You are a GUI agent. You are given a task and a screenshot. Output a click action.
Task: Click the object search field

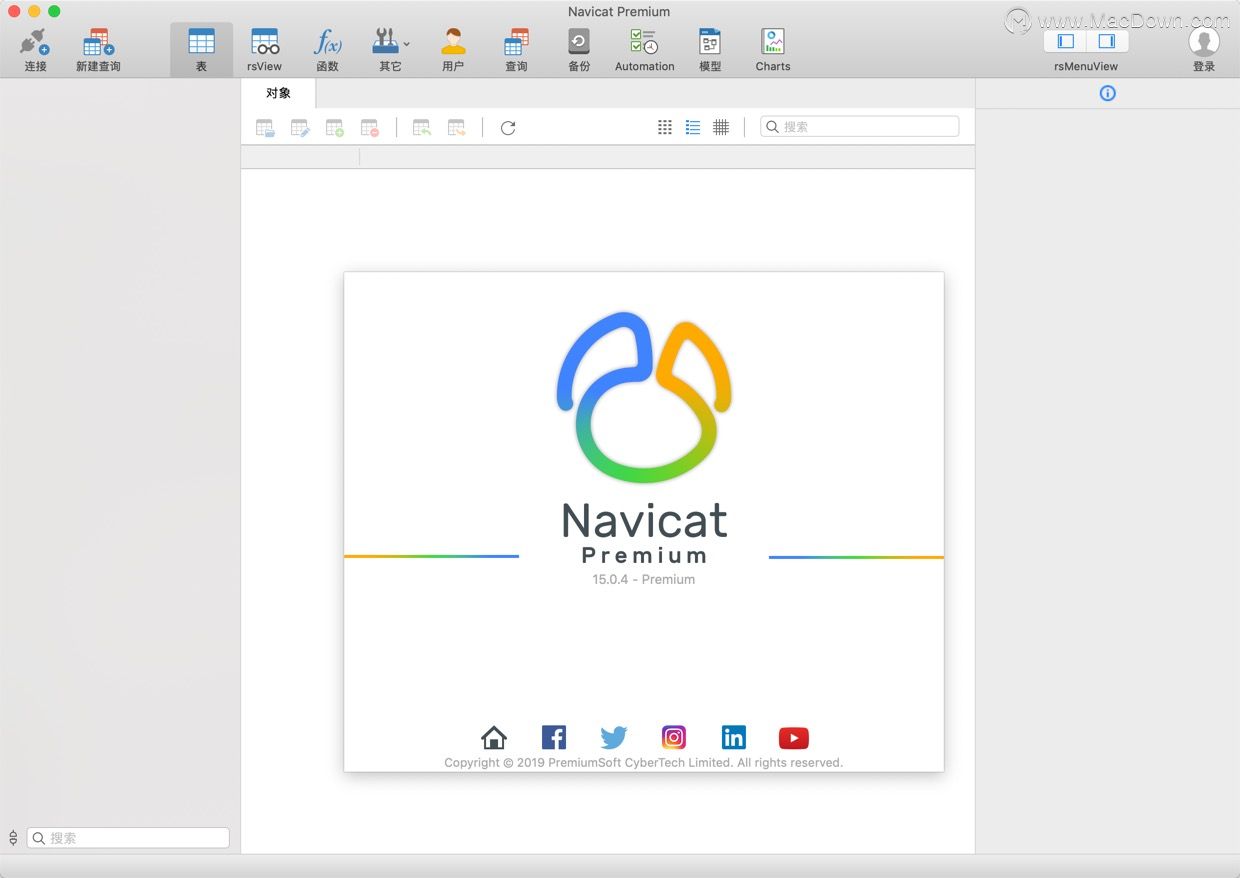859,127
